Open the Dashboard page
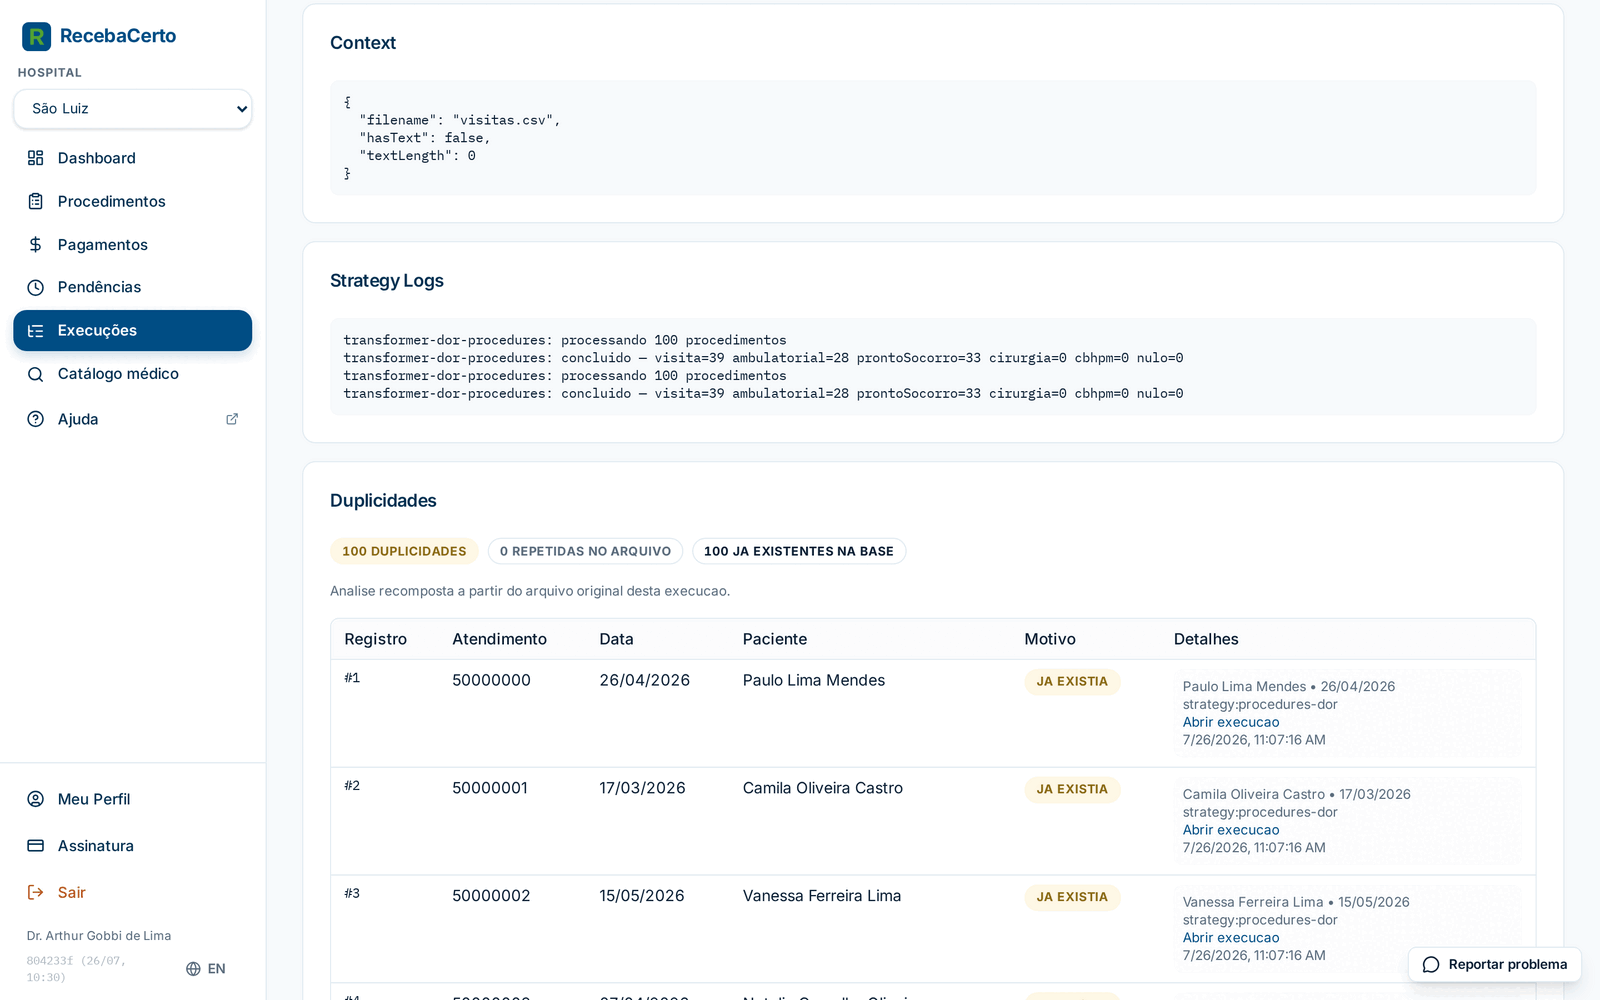1600x1000 pixels. pyautogui.click(x=133, y=158)
